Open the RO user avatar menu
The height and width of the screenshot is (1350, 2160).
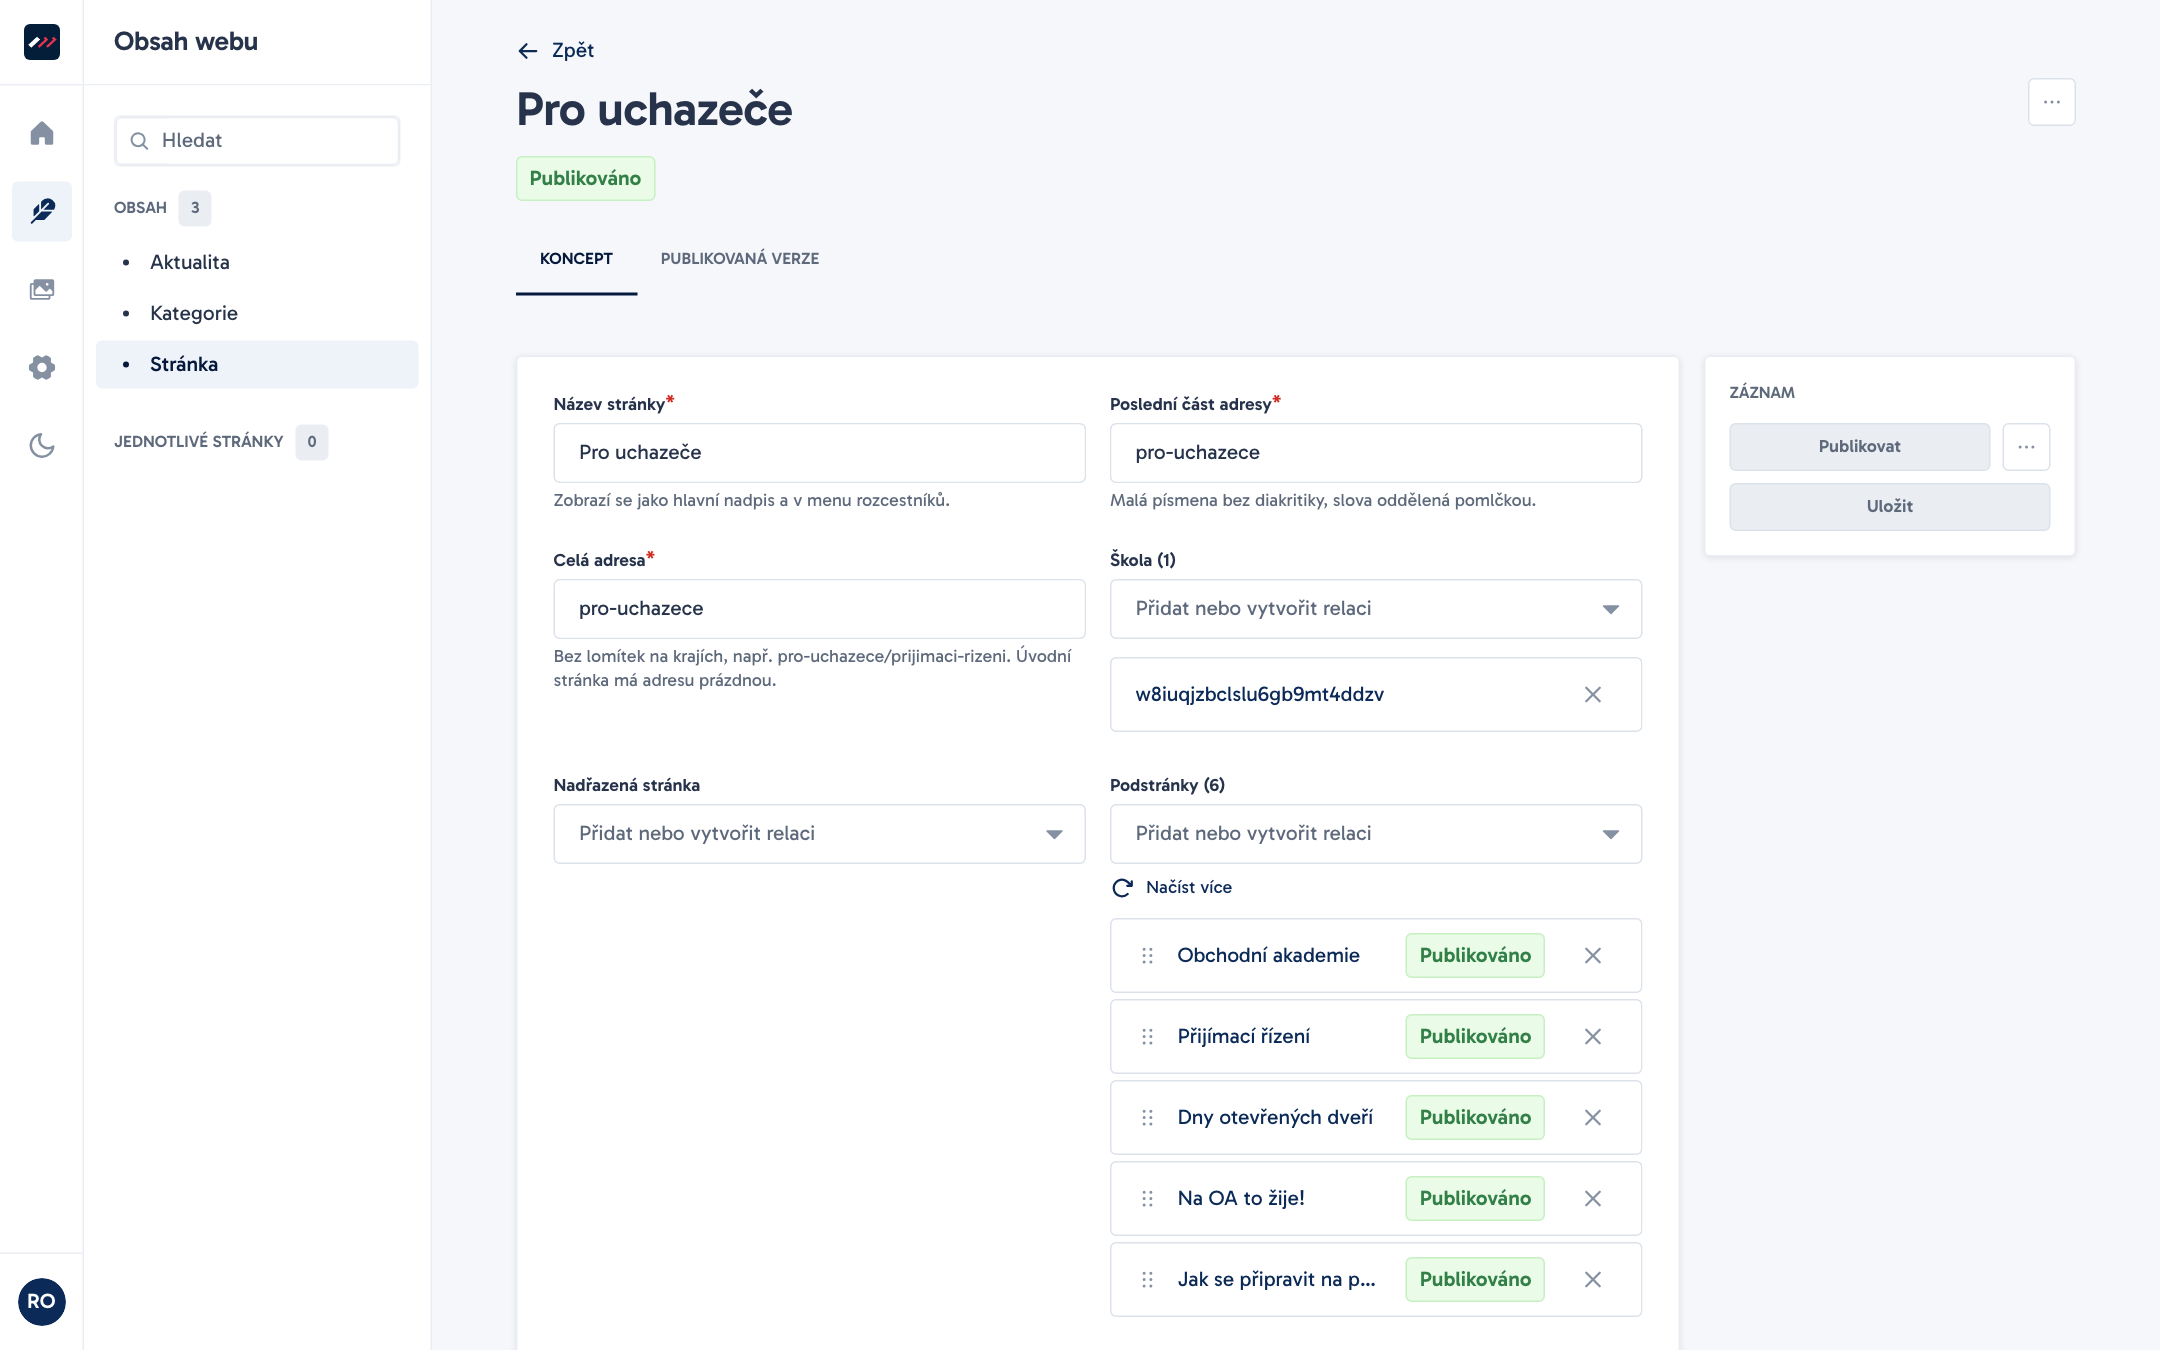click(x=41, y=1301)
